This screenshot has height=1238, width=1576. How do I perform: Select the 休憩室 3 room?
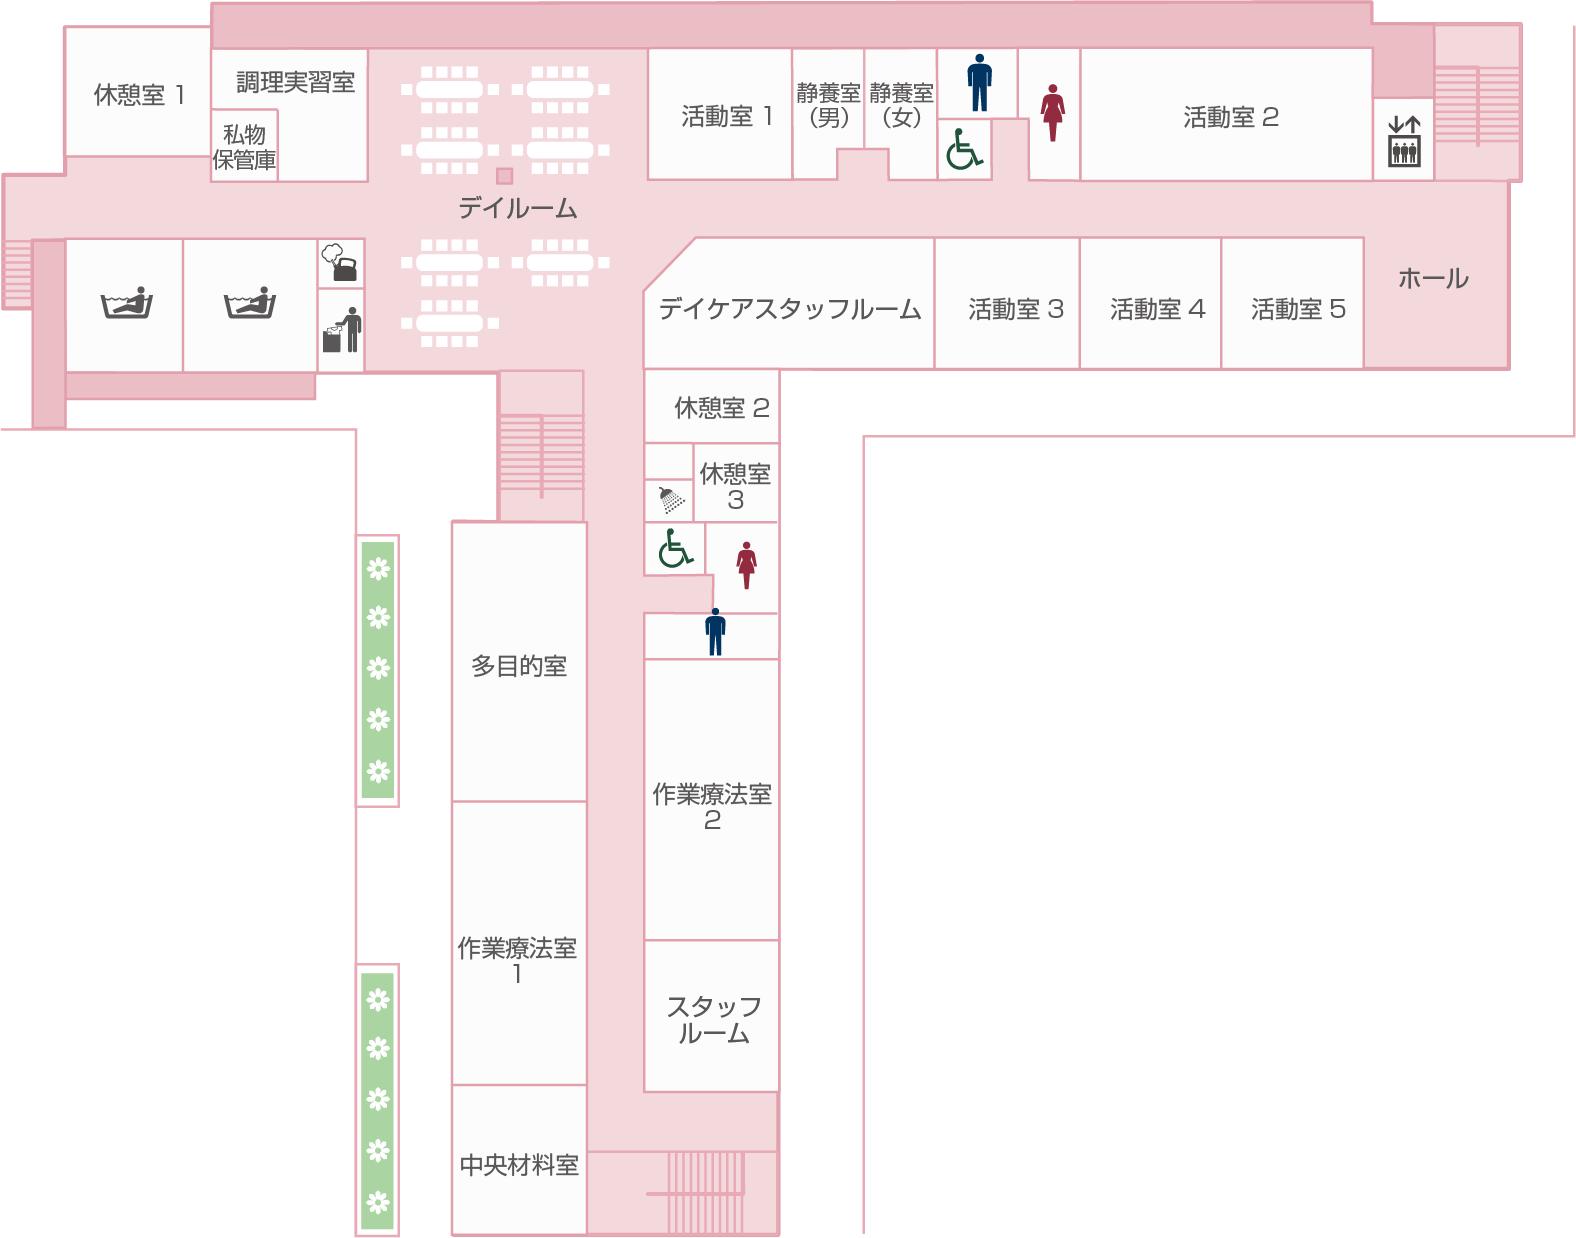(x=736, y=484)
